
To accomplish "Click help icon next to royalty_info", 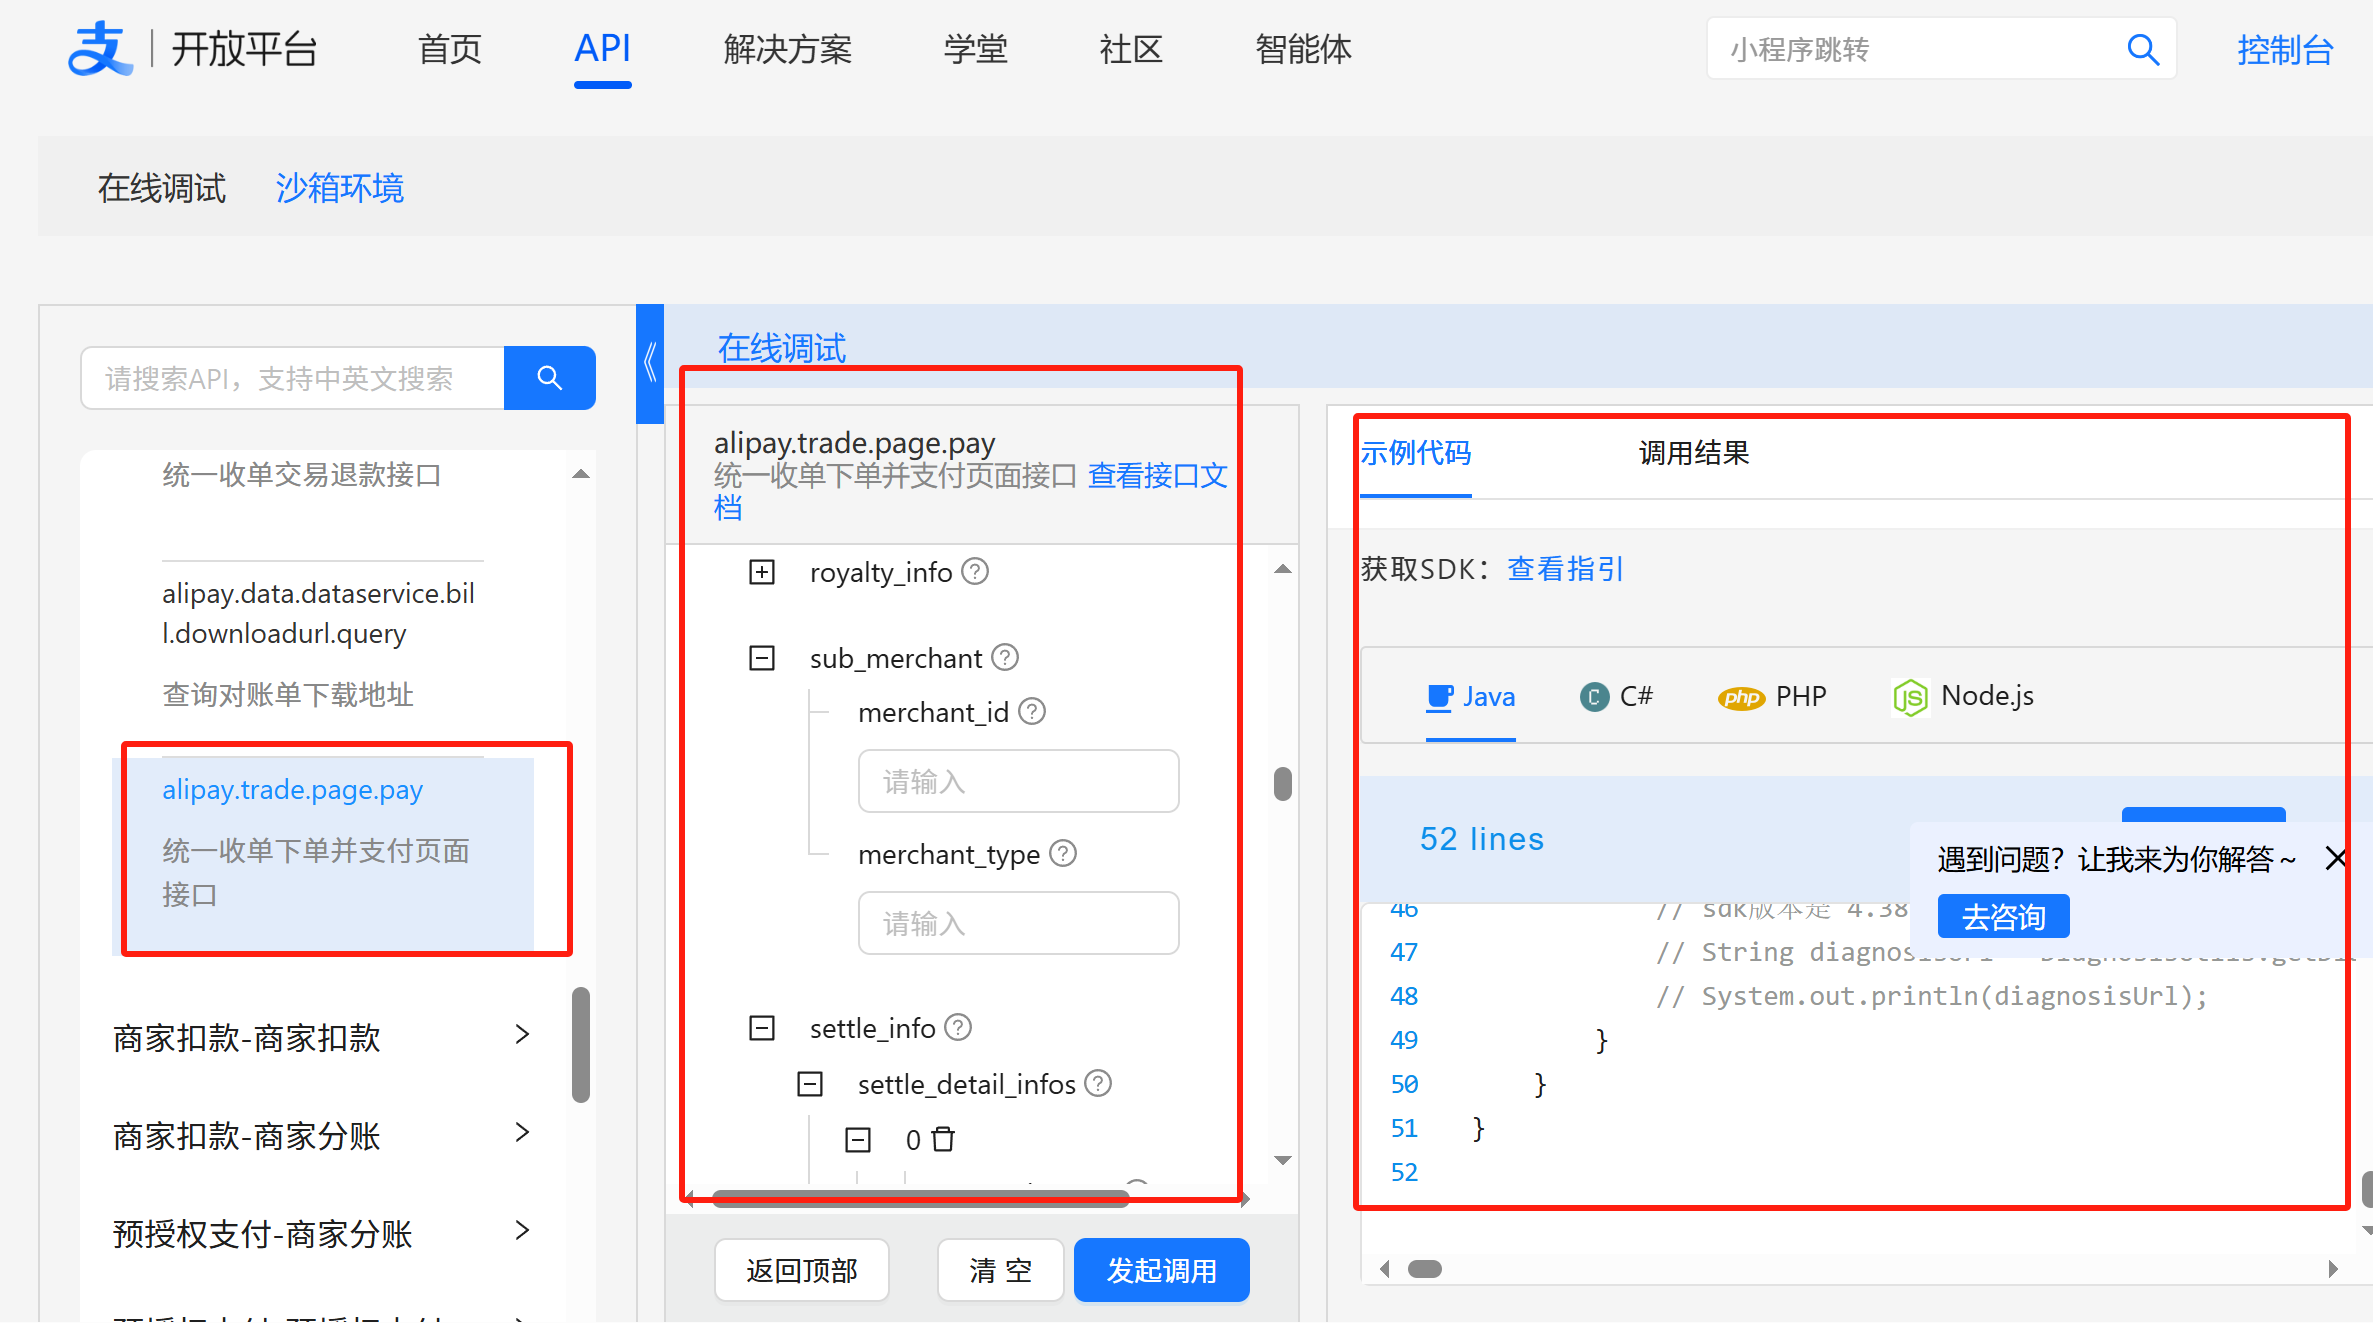I will (x=975, y=571).
